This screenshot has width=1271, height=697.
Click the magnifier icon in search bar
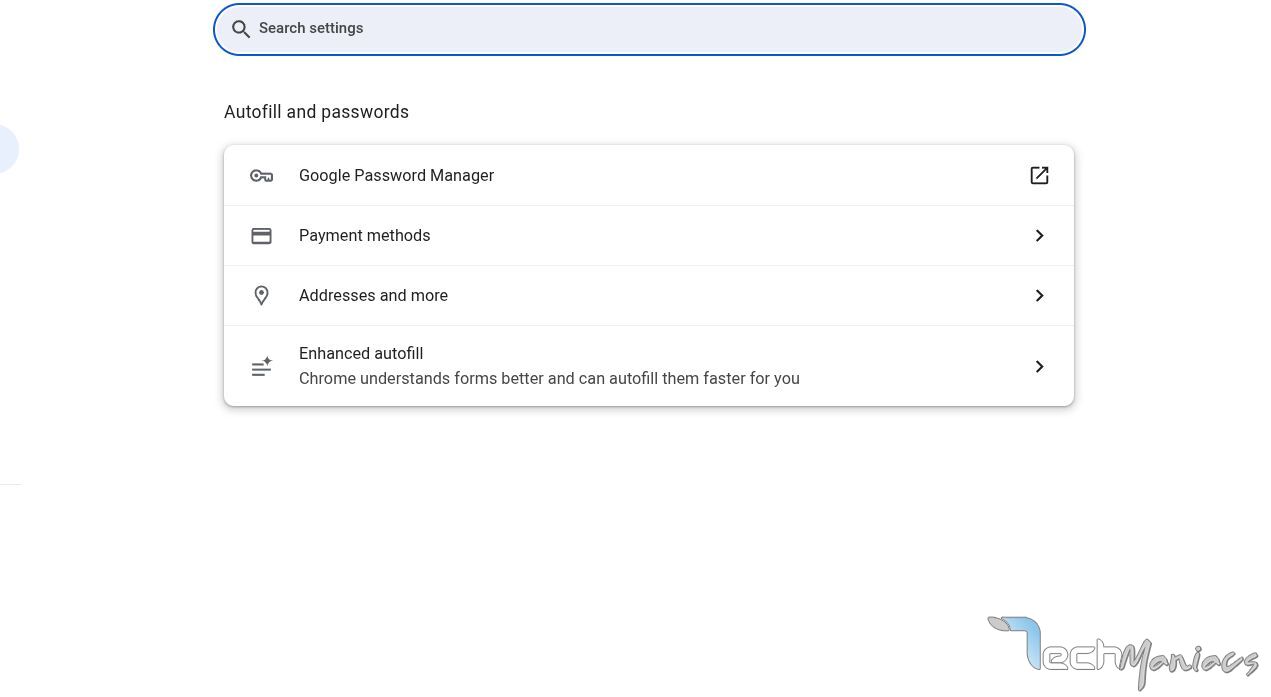[x=241, y=29]
